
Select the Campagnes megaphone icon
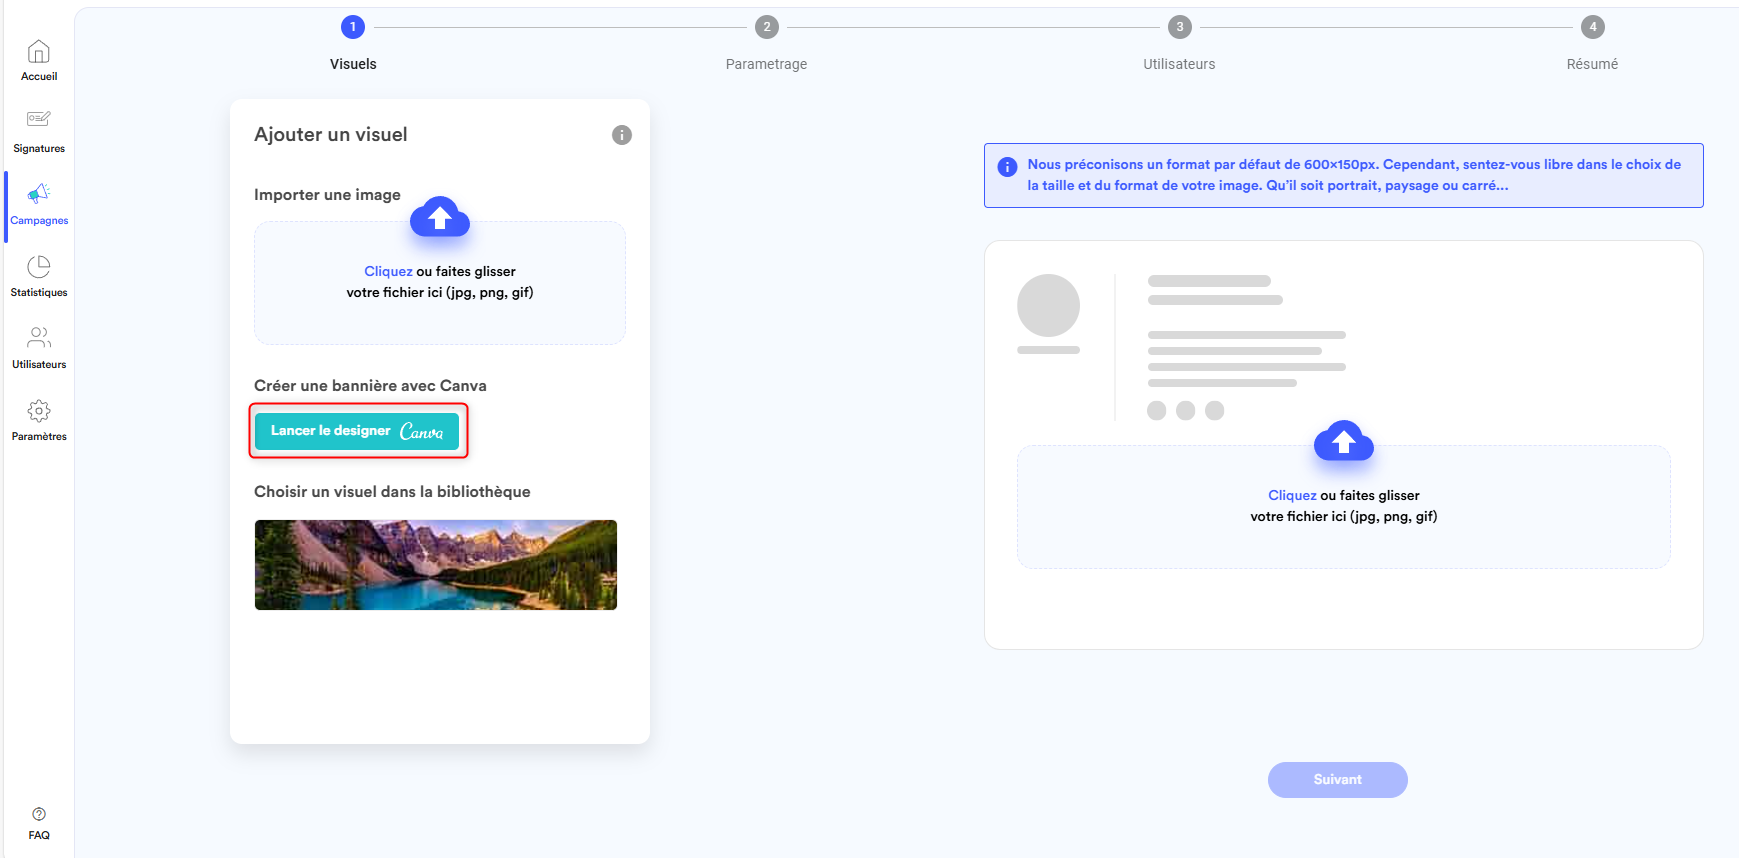click(39, 194)
